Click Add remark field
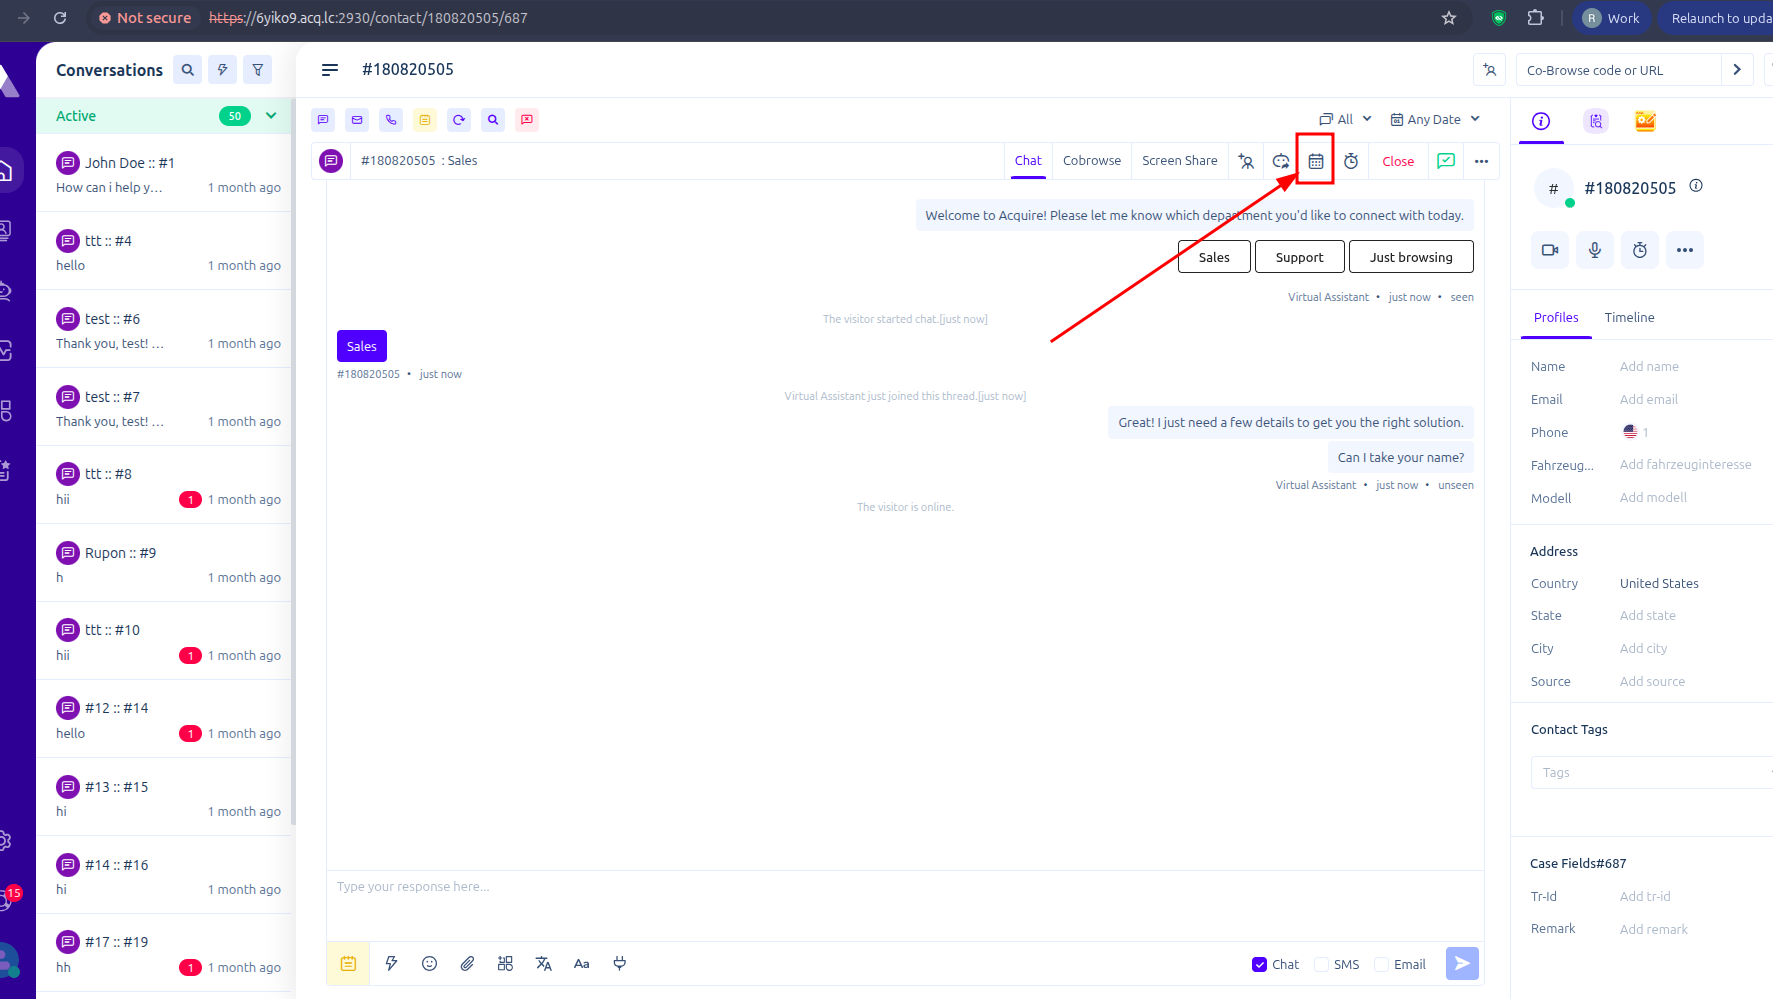 pyautogui.click(x=1653, y=930)
